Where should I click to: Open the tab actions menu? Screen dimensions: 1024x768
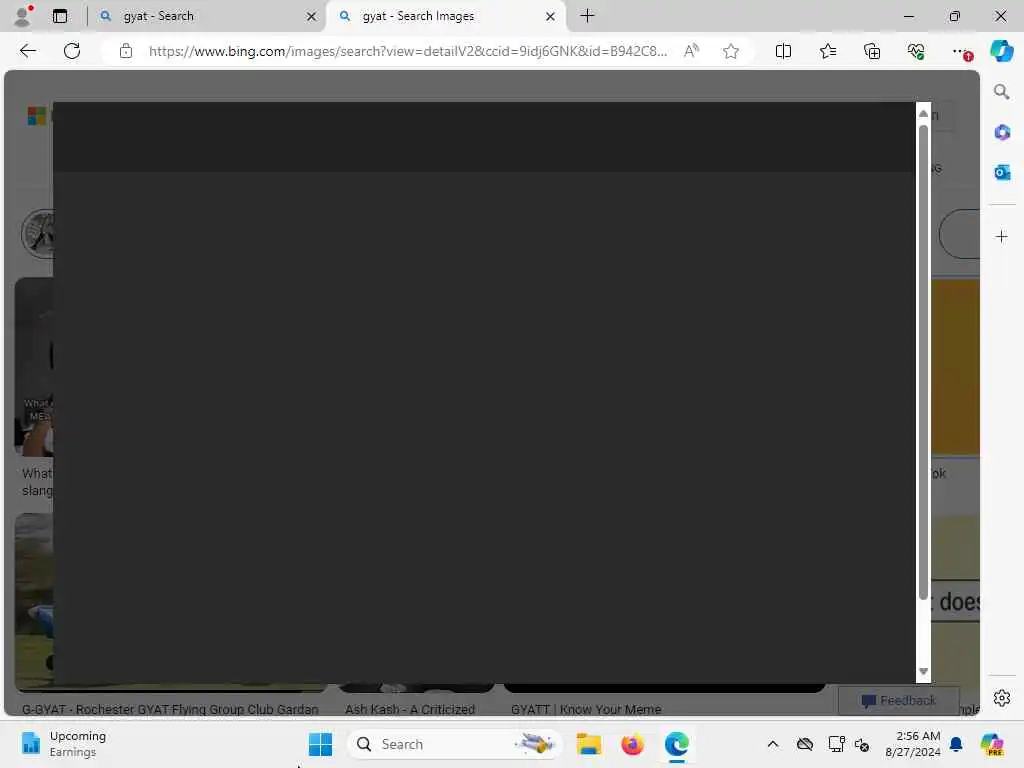click(60, 16)
